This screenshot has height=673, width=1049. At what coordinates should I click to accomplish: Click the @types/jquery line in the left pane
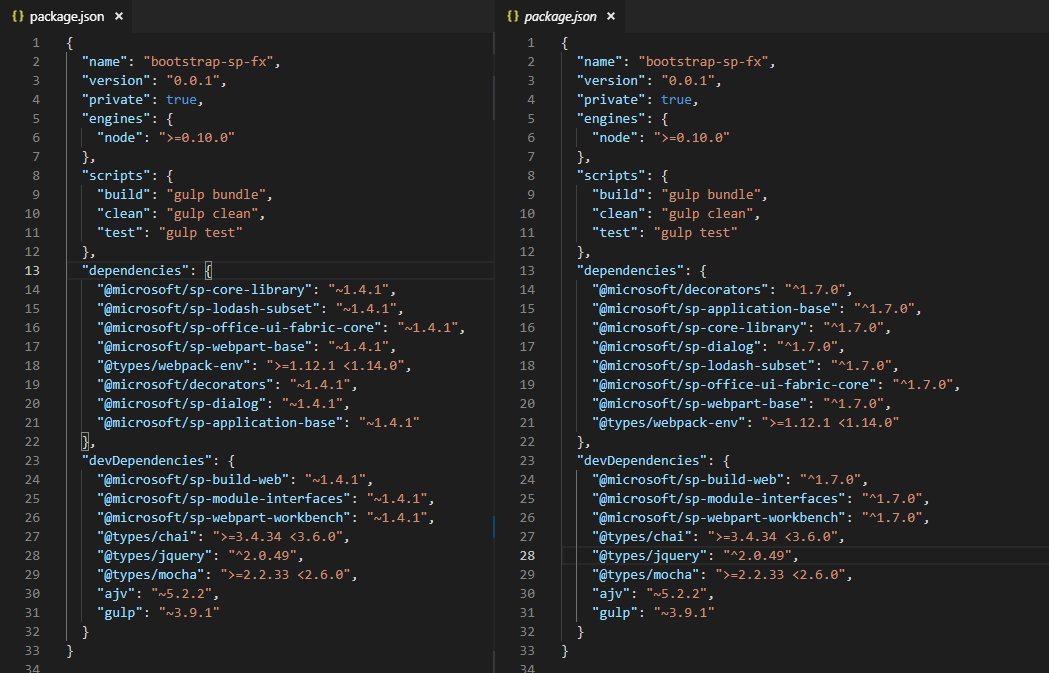pyautogui.click(x=200, y=556)
